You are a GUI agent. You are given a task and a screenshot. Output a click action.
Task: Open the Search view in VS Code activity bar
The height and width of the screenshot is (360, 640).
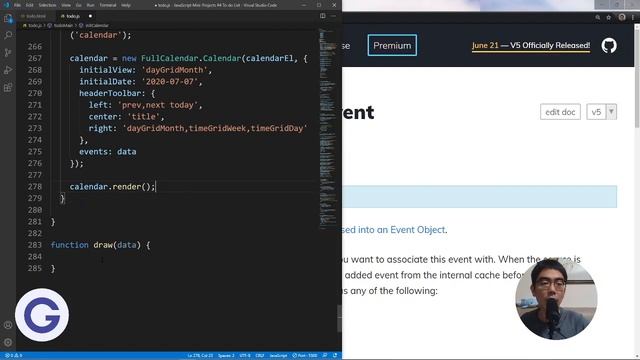[x=8, y=36]
